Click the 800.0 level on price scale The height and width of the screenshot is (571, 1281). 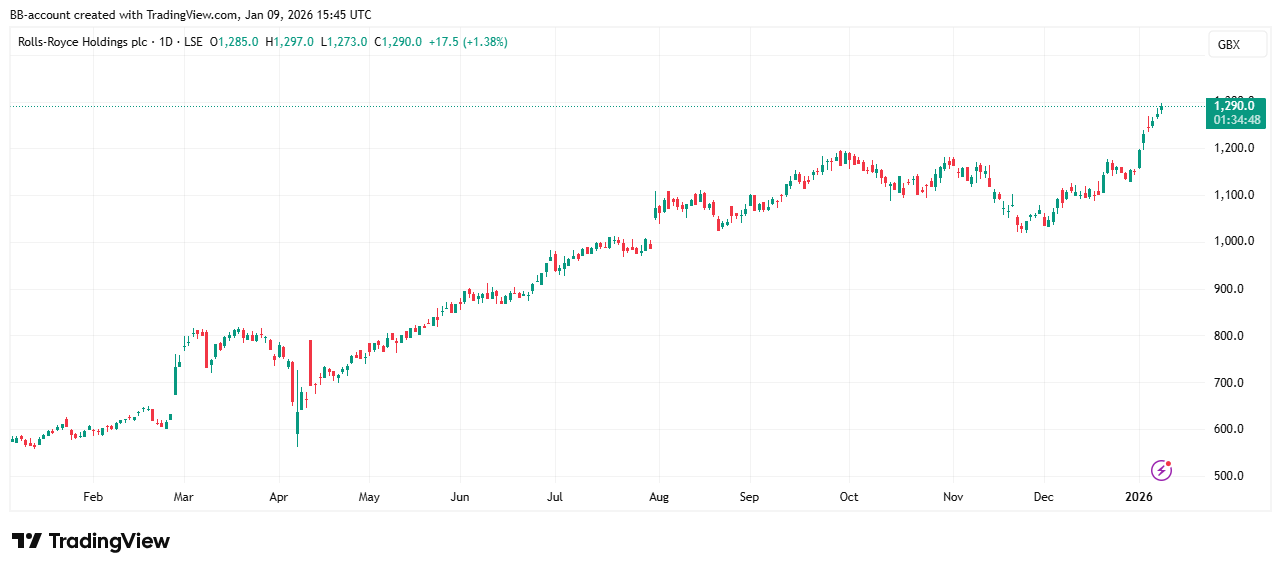pyautogui.click(x=1229, y=336)
